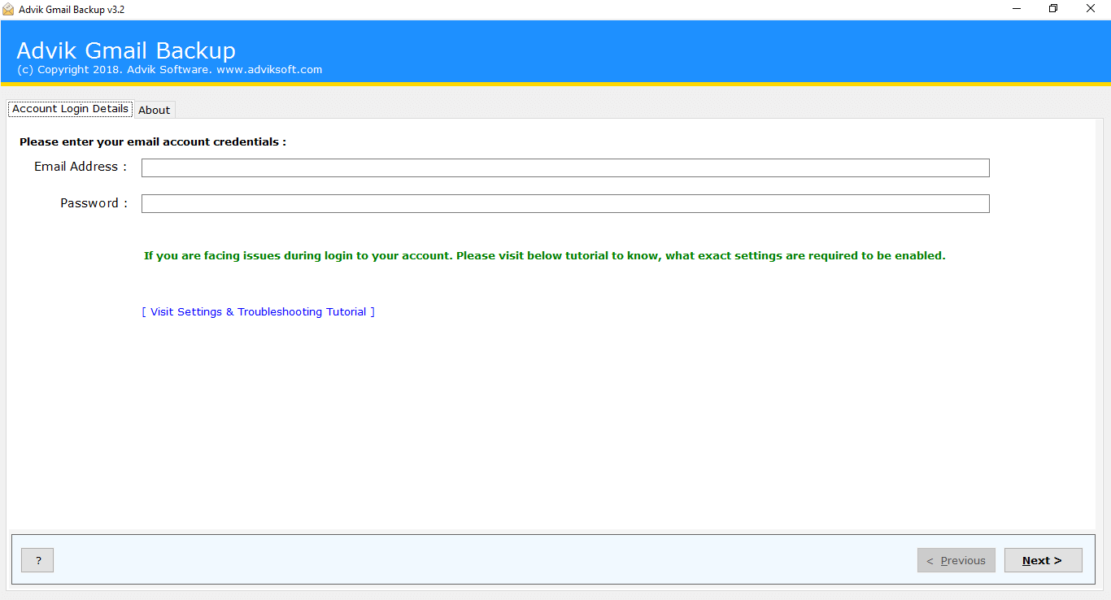Viewport: 1111px width, 600px height.
Task: Focus the Email Address input field
Action: (565, 168)
